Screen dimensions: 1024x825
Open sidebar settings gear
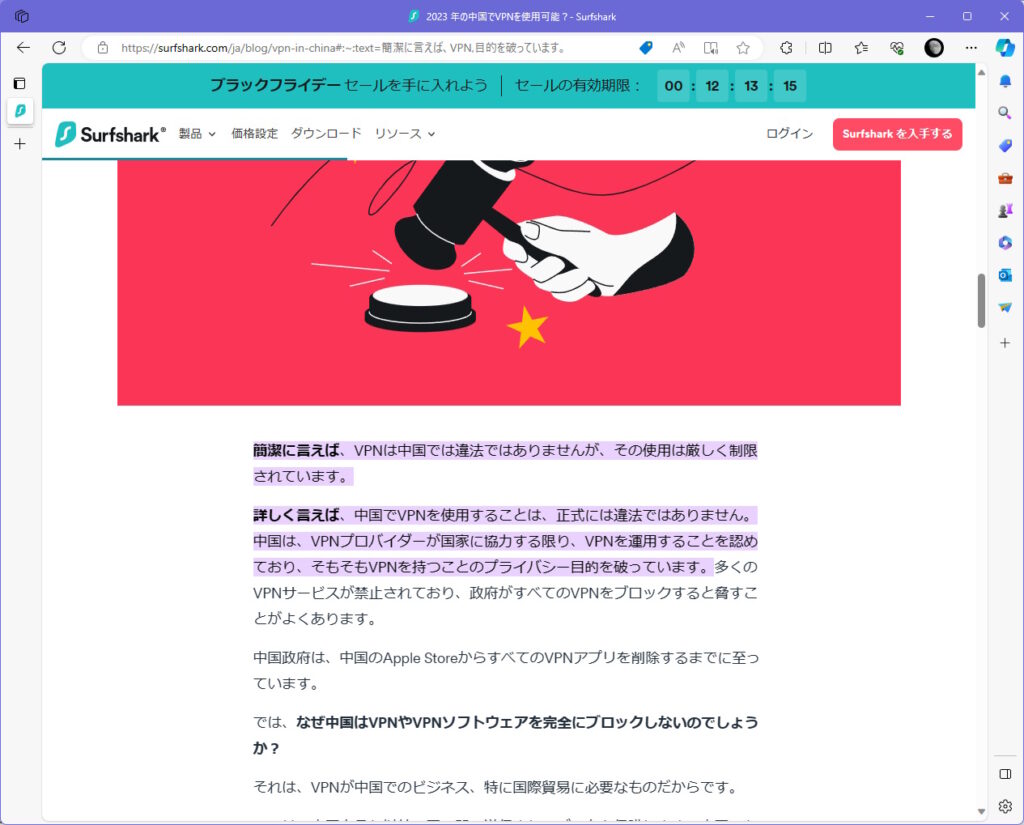coord(1005,806)
